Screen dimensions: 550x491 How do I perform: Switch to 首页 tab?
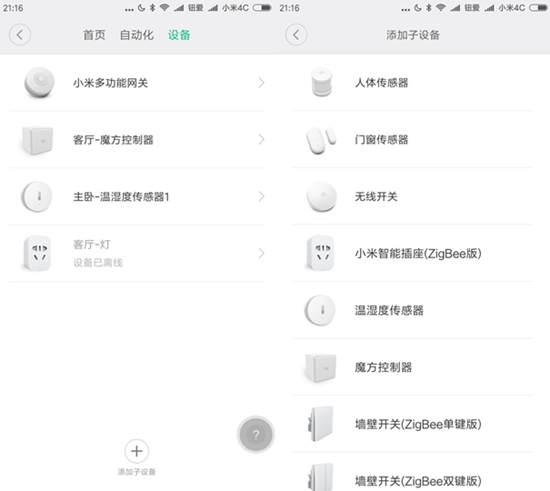coord(94,35)
